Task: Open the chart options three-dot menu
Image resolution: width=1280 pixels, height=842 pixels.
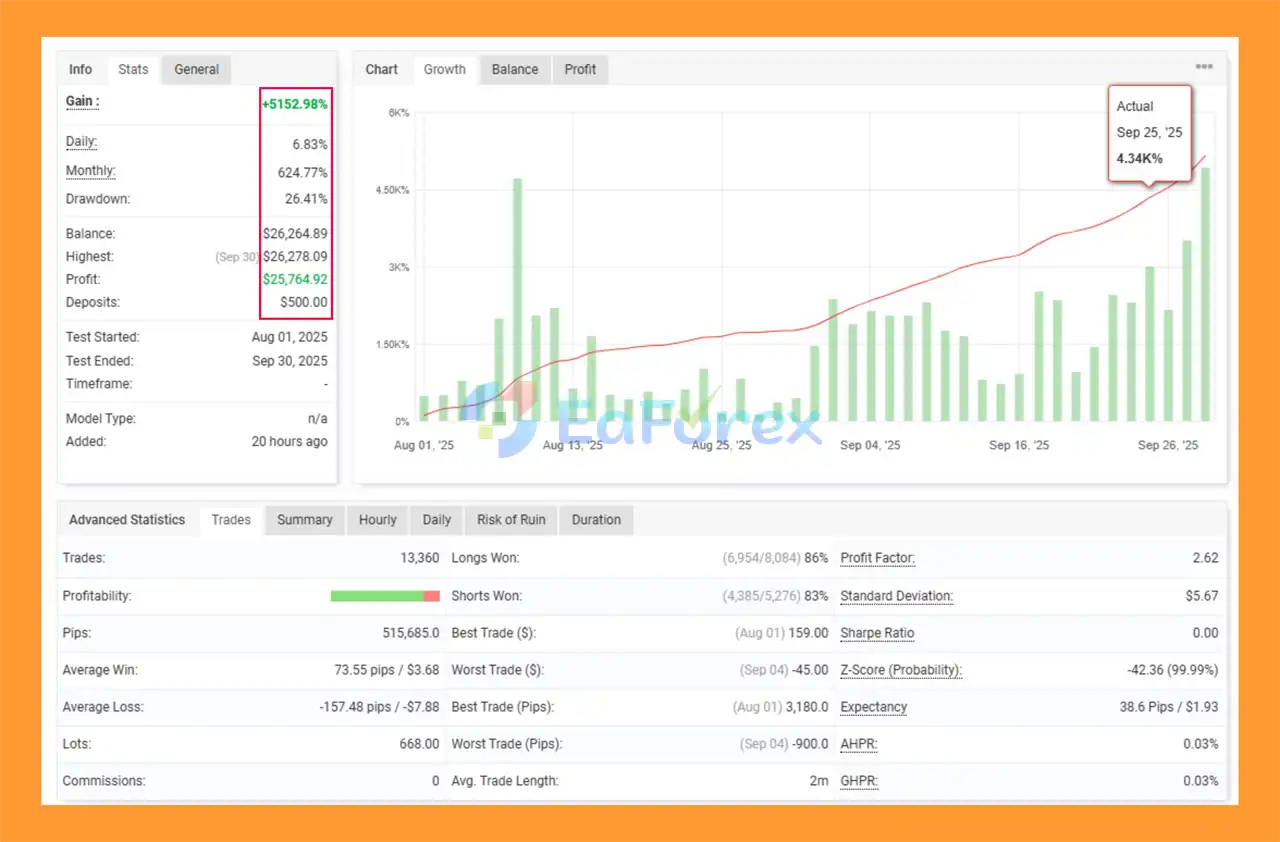Action: pyautogui.click(x=1204, y=67)
